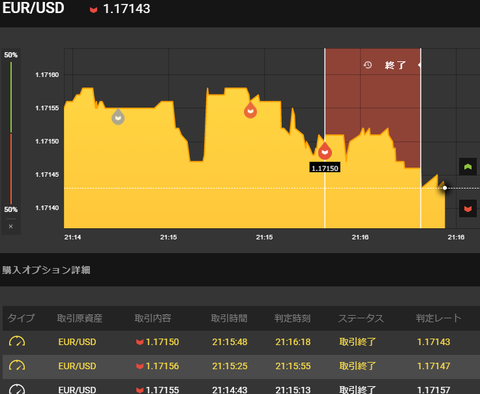Click expiry time 21:15:13
This screenshot has width=480, height=394.
(x=293, y=390)
